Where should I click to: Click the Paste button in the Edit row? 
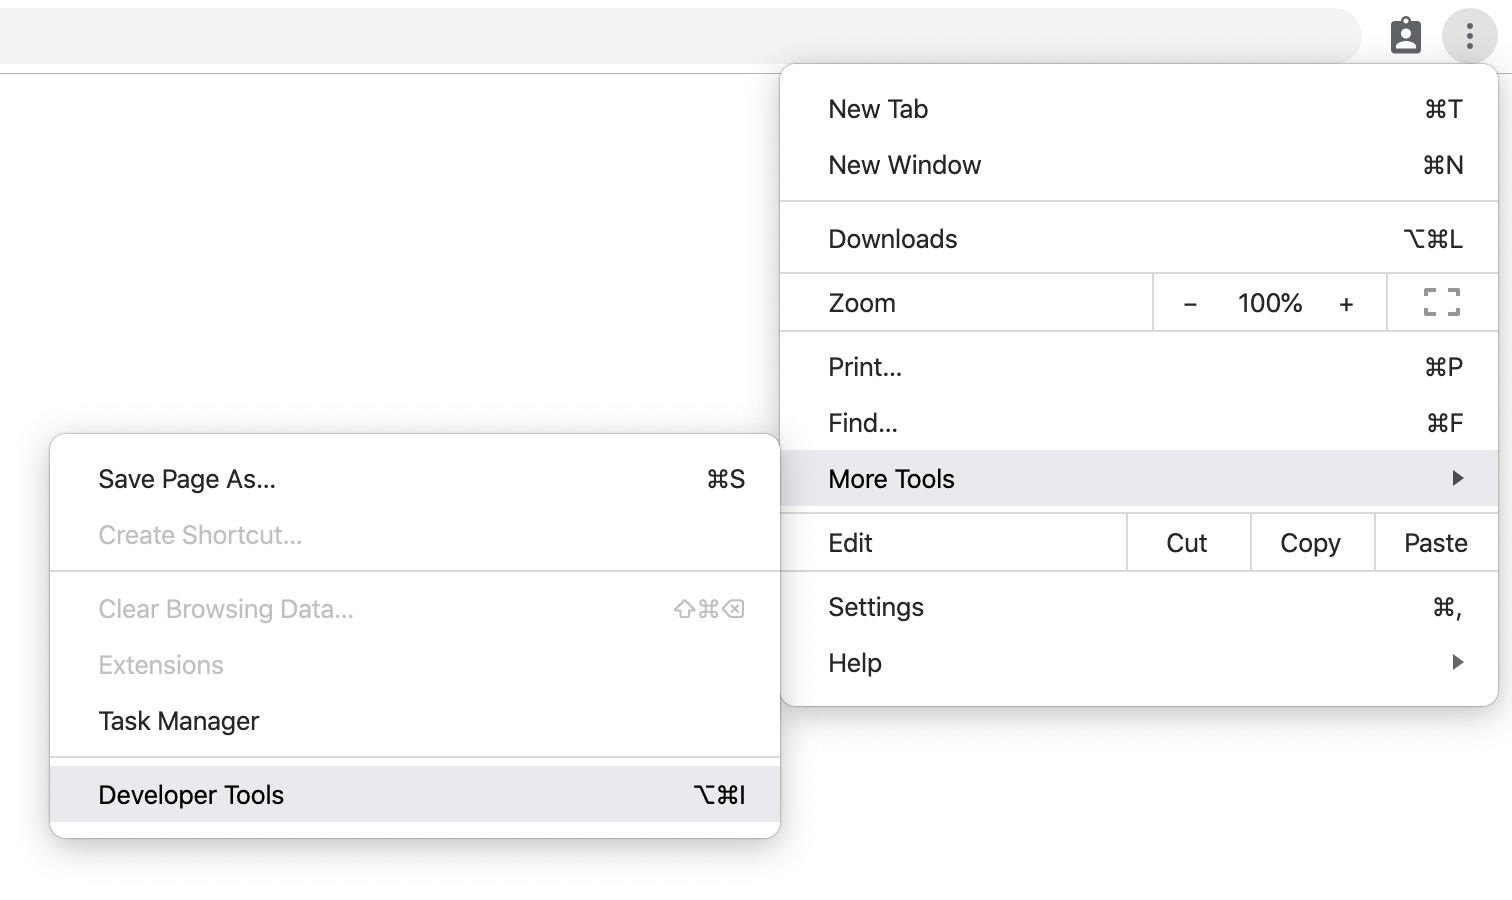[1436, 543]
